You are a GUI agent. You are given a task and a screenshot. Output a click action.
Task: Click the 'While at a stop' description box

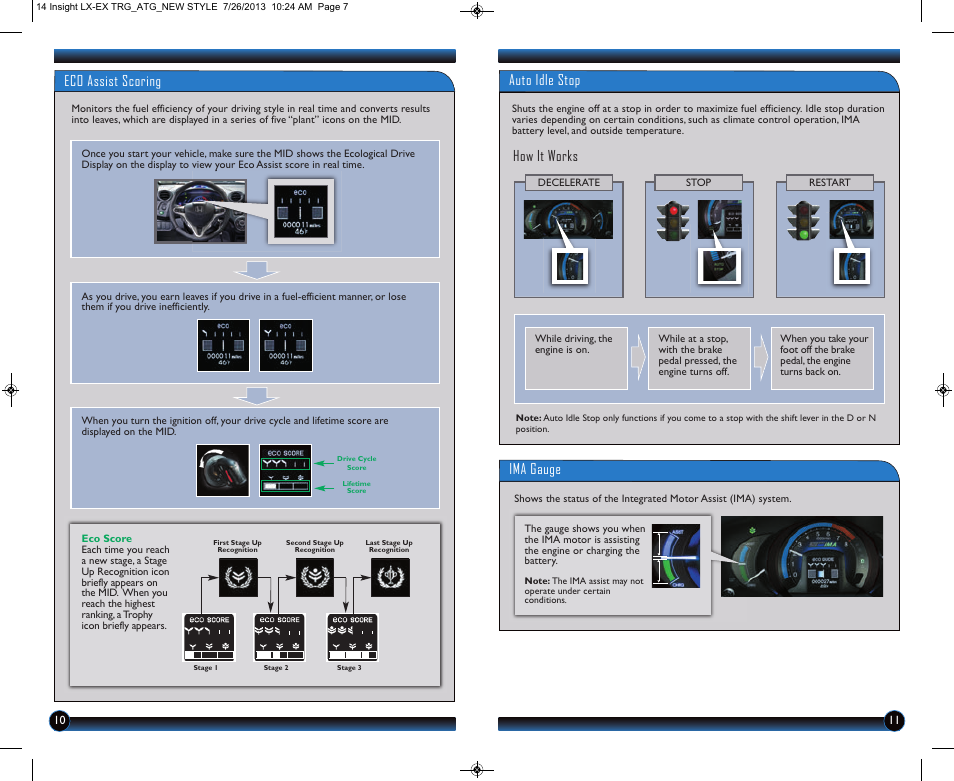coord(699,358)
